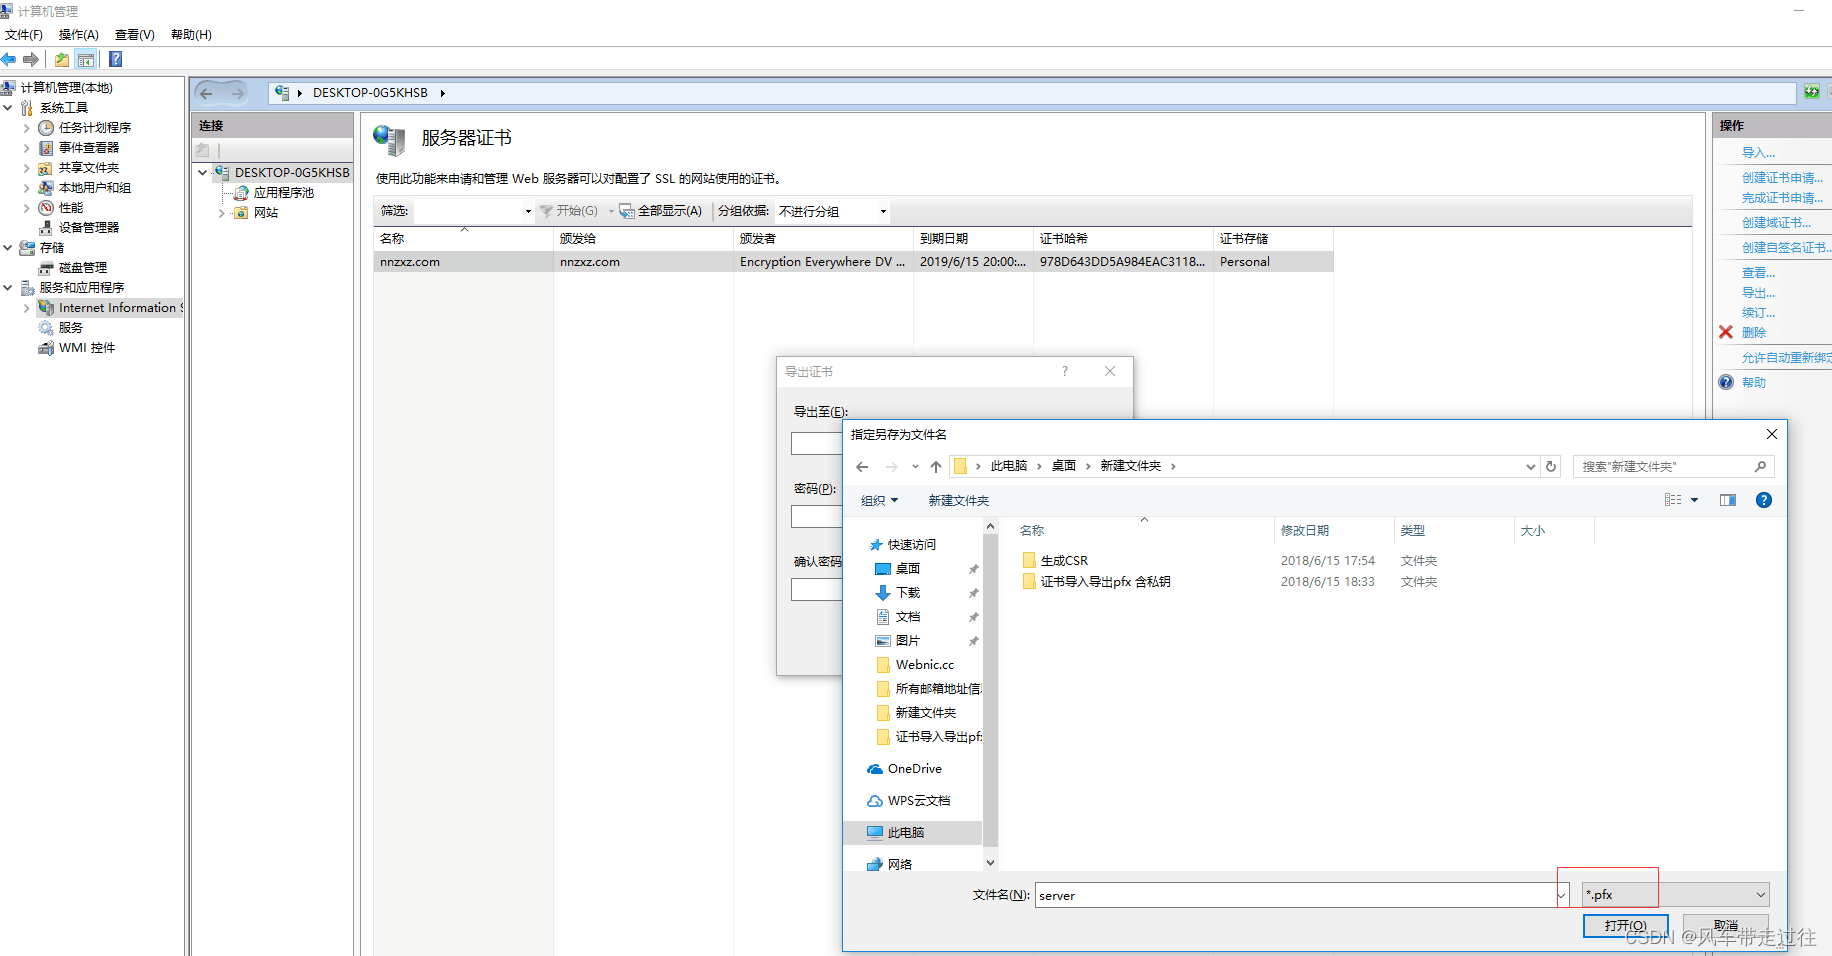The height and width of the screenshot is (956, 1832).
Task: Click the Open button in the save dialog
Action: (1625, 925)
